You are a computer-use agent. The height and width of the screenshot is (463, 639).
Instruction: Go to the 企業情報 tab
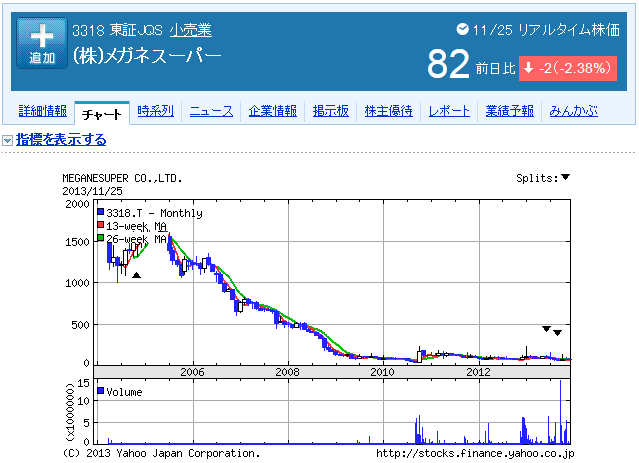273,111
